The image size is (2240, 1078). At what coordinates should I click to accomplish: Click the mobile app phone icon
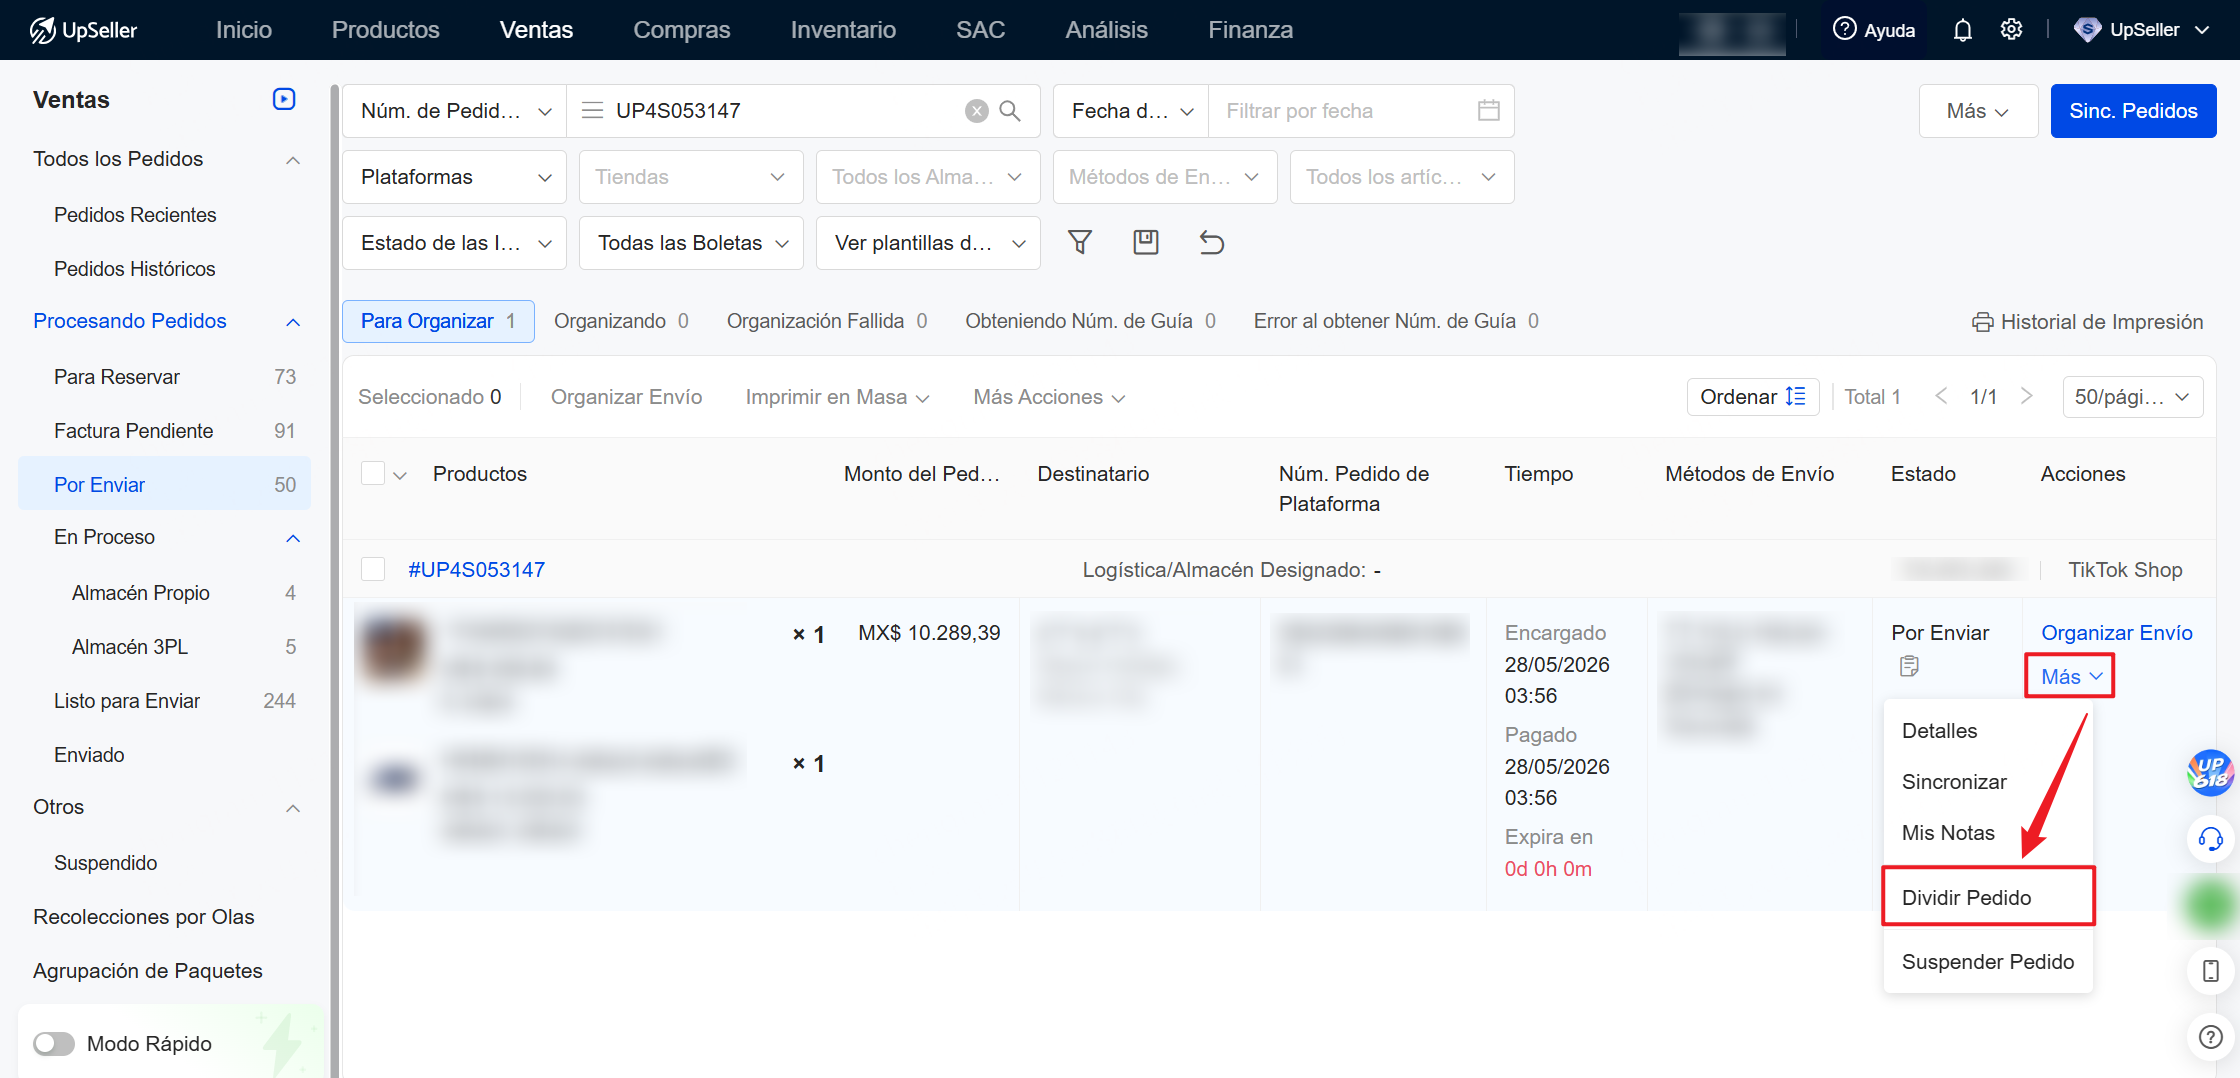(2210, 971)
